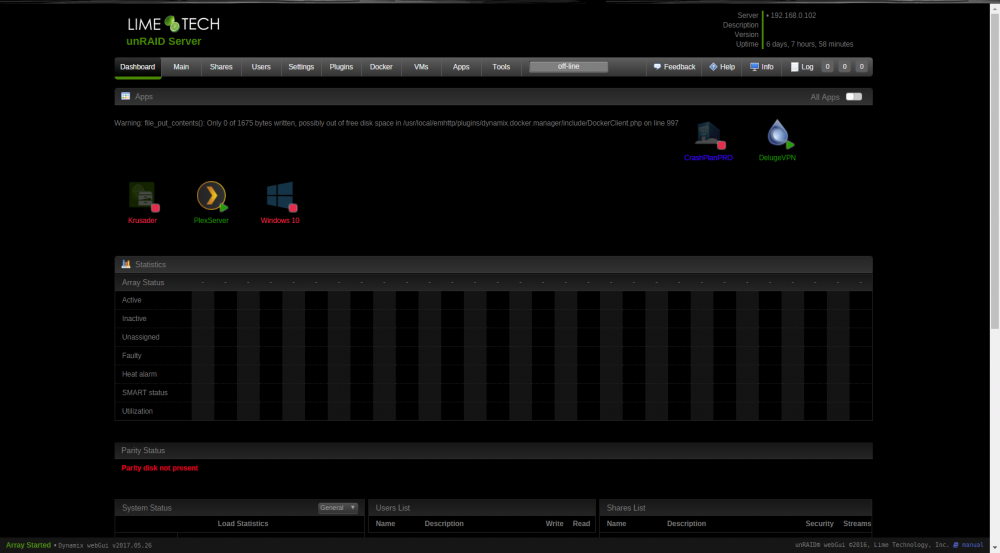Click the Load Statistics heading
Viewport: 1000px width, 553px height.
pos(243,524)
